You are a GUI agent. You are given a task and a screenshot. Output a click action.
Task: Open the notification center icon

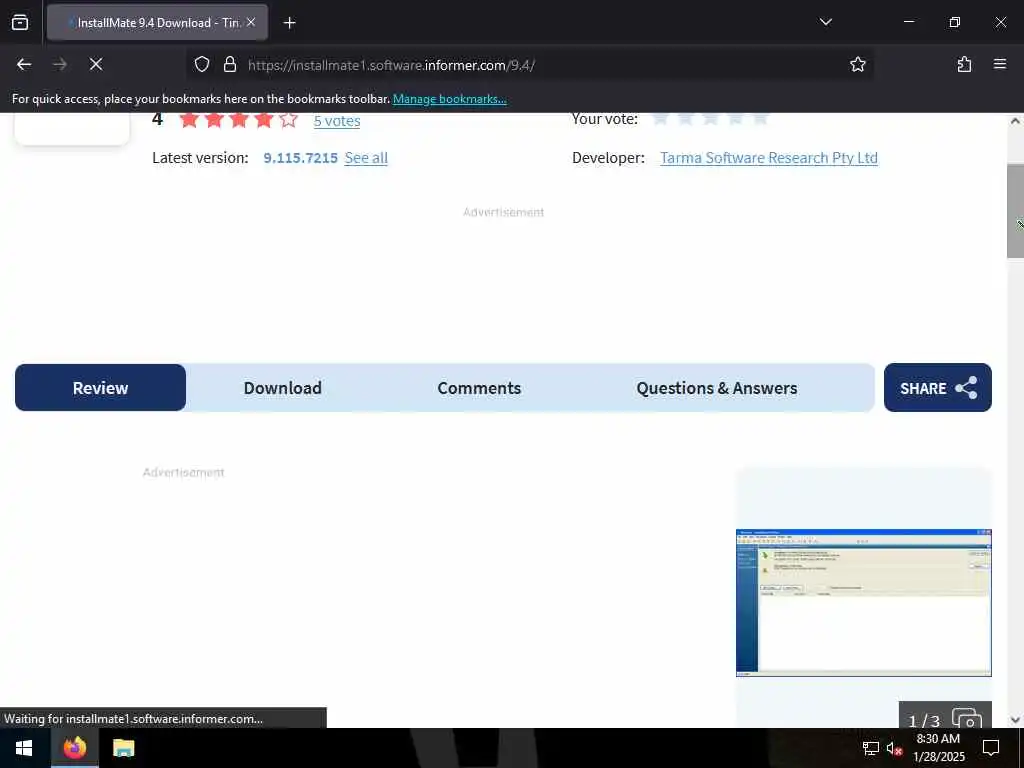click(x=991, y=748)
